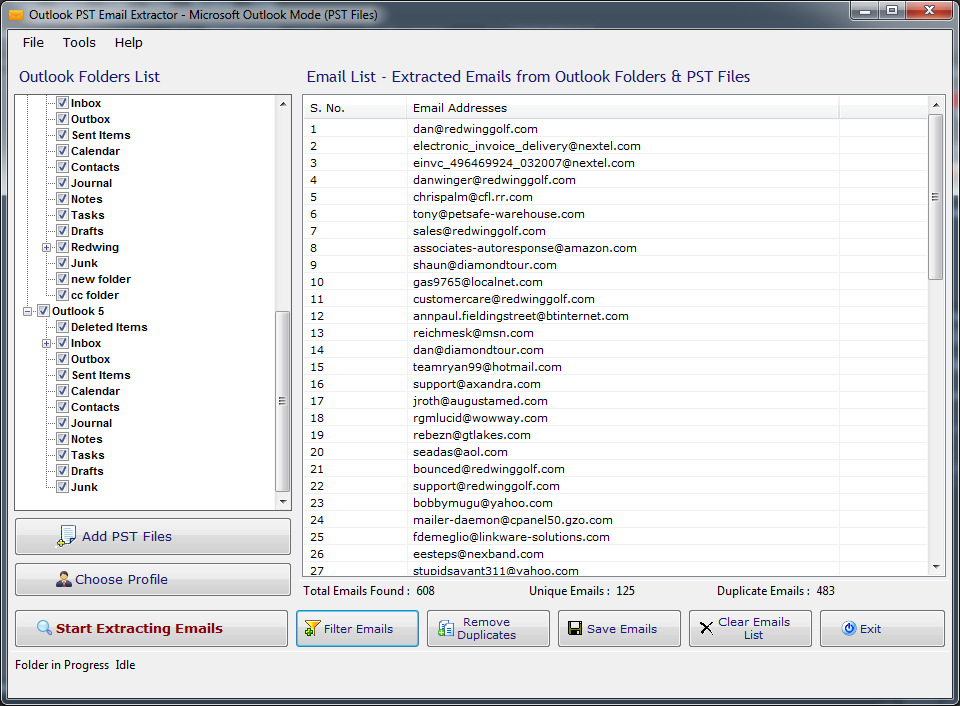Select associates-autoresponse@amazon.com row
The image size is (960, 706).
coord(615,248)
